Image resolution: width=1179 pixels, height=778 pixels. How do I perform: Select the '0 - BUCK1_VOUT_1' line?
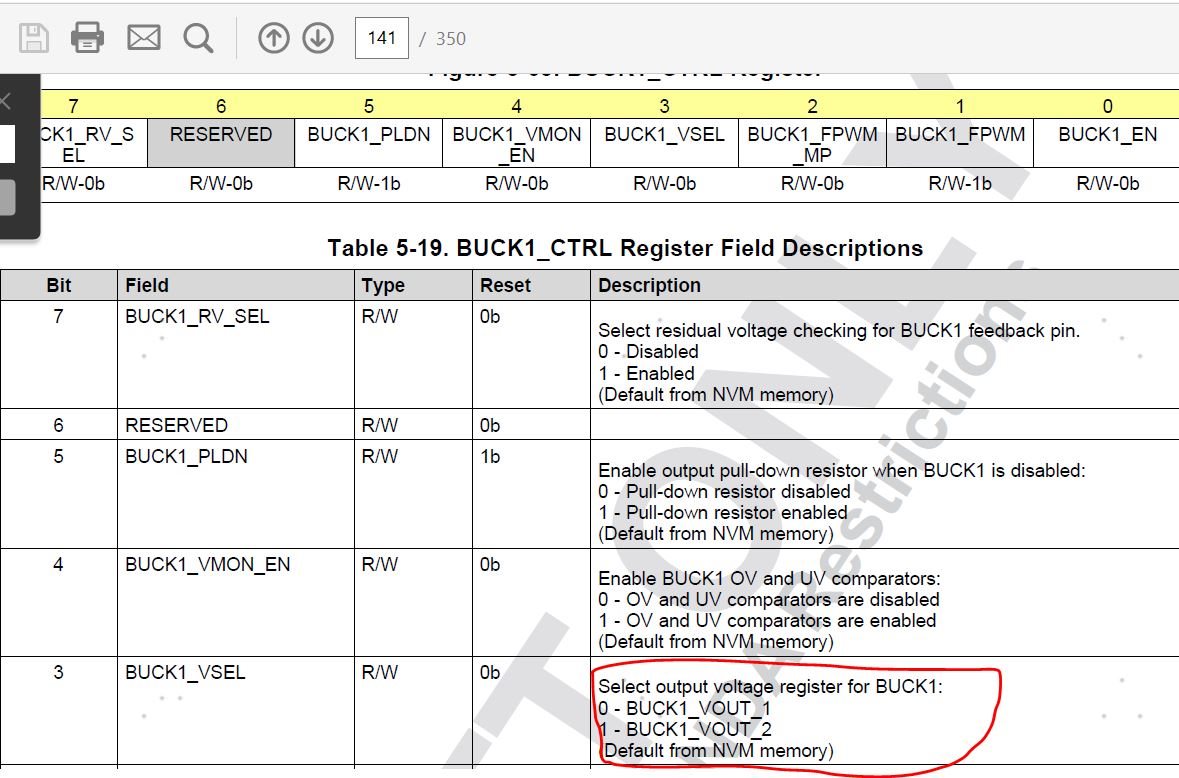(x=684, y=708)
